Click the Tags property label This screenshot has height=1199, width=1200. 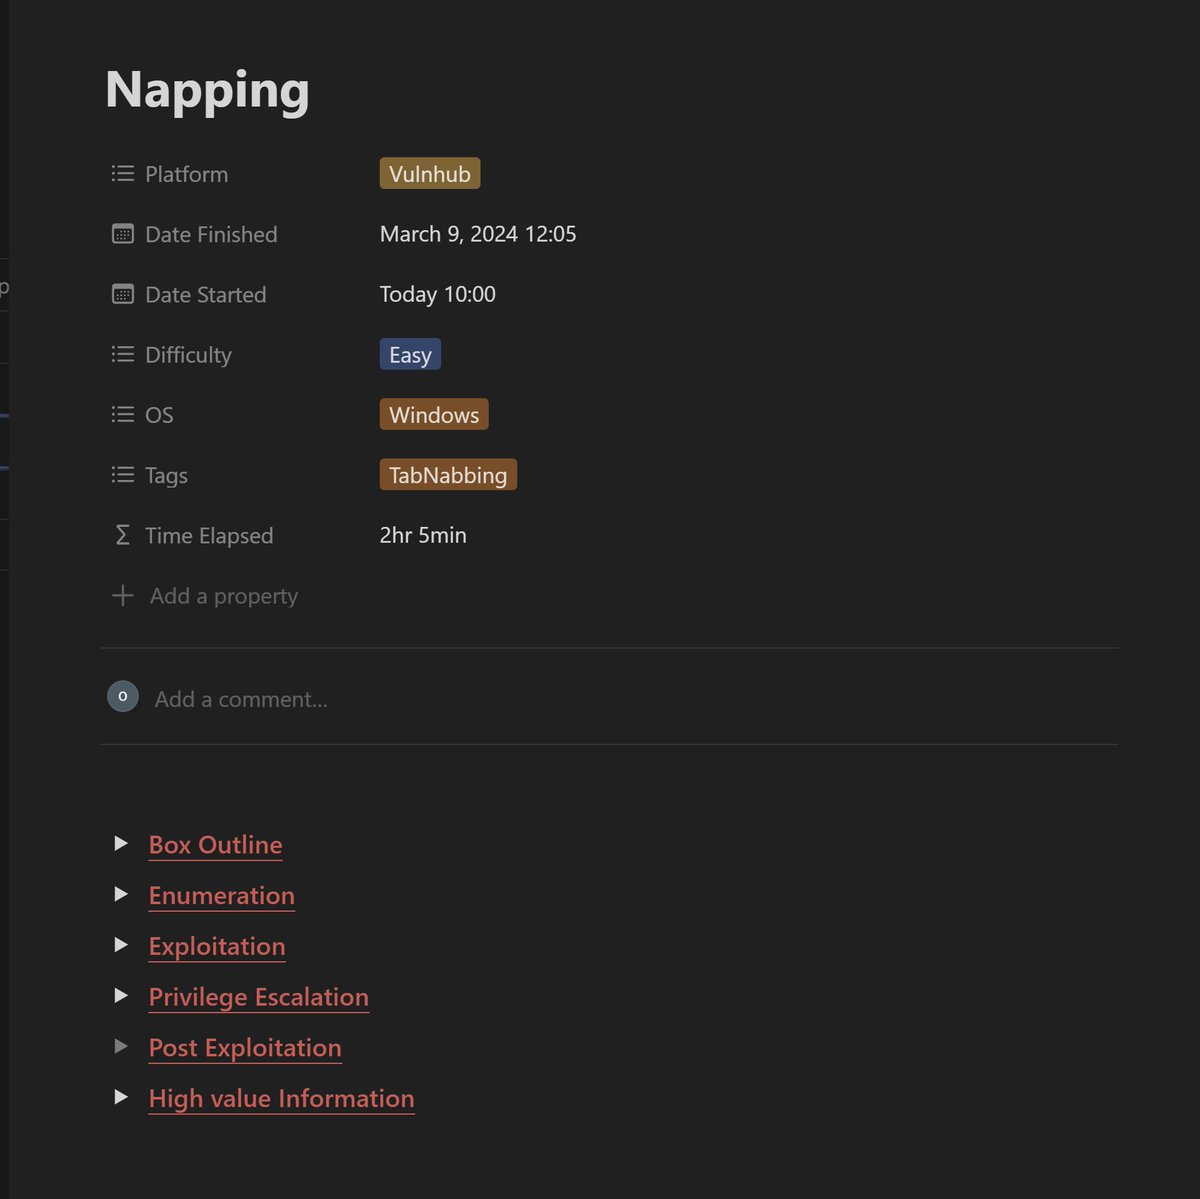click(x=166, y=475)
